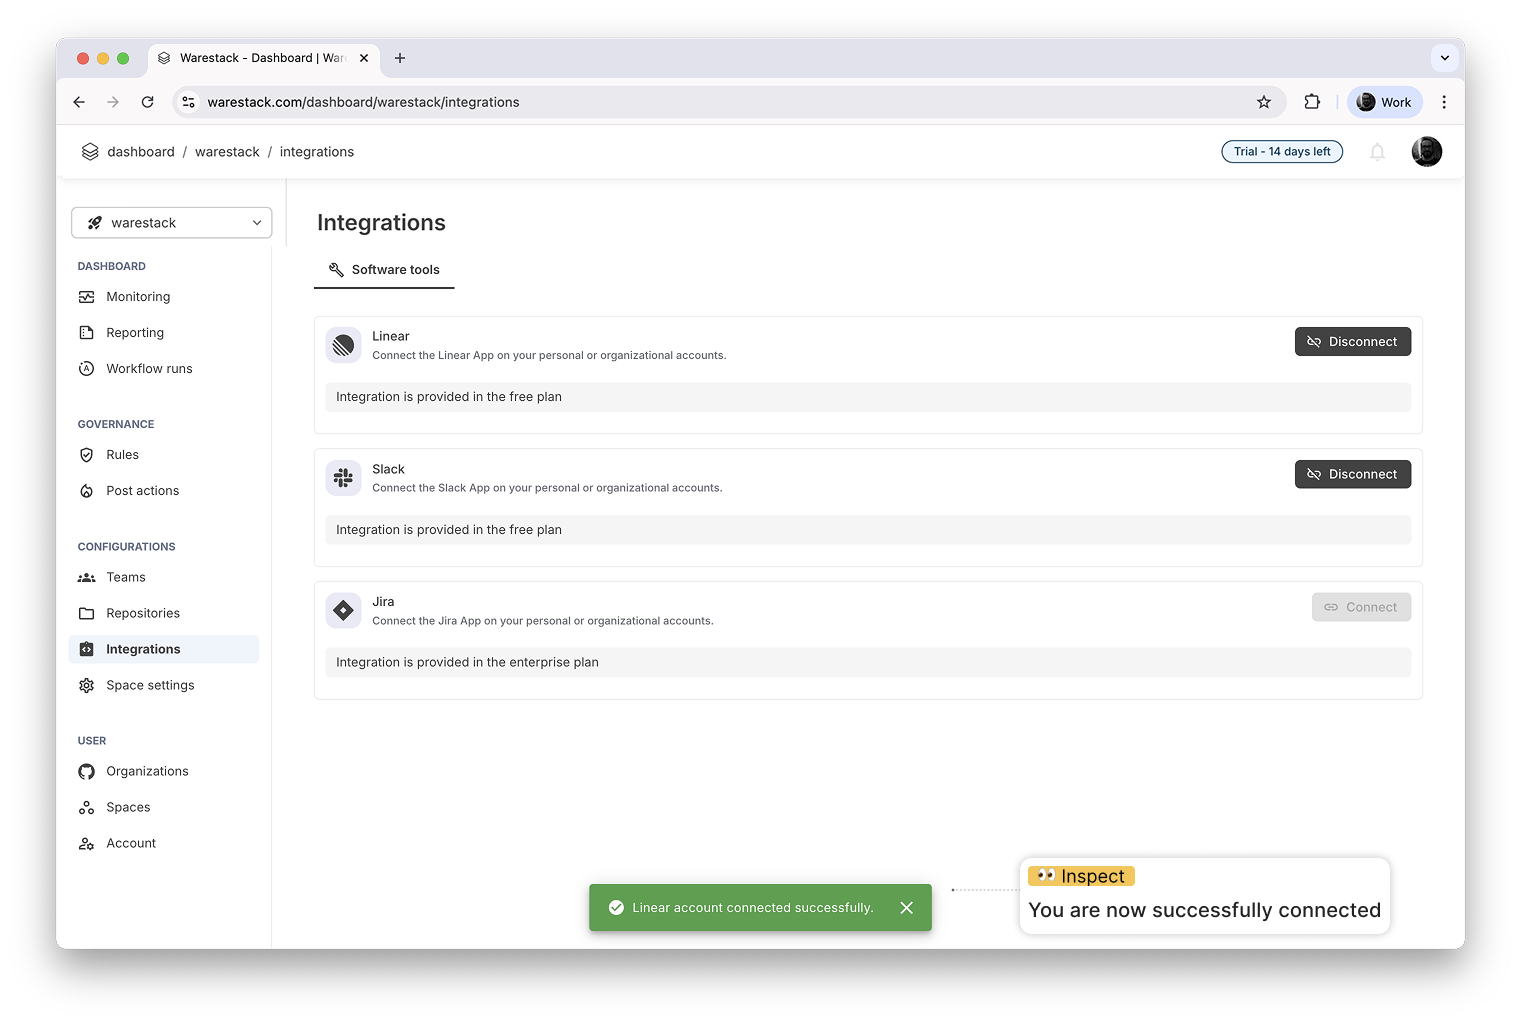
Task: Open the tab search chevron dropdown
Action: [1444, 58]
